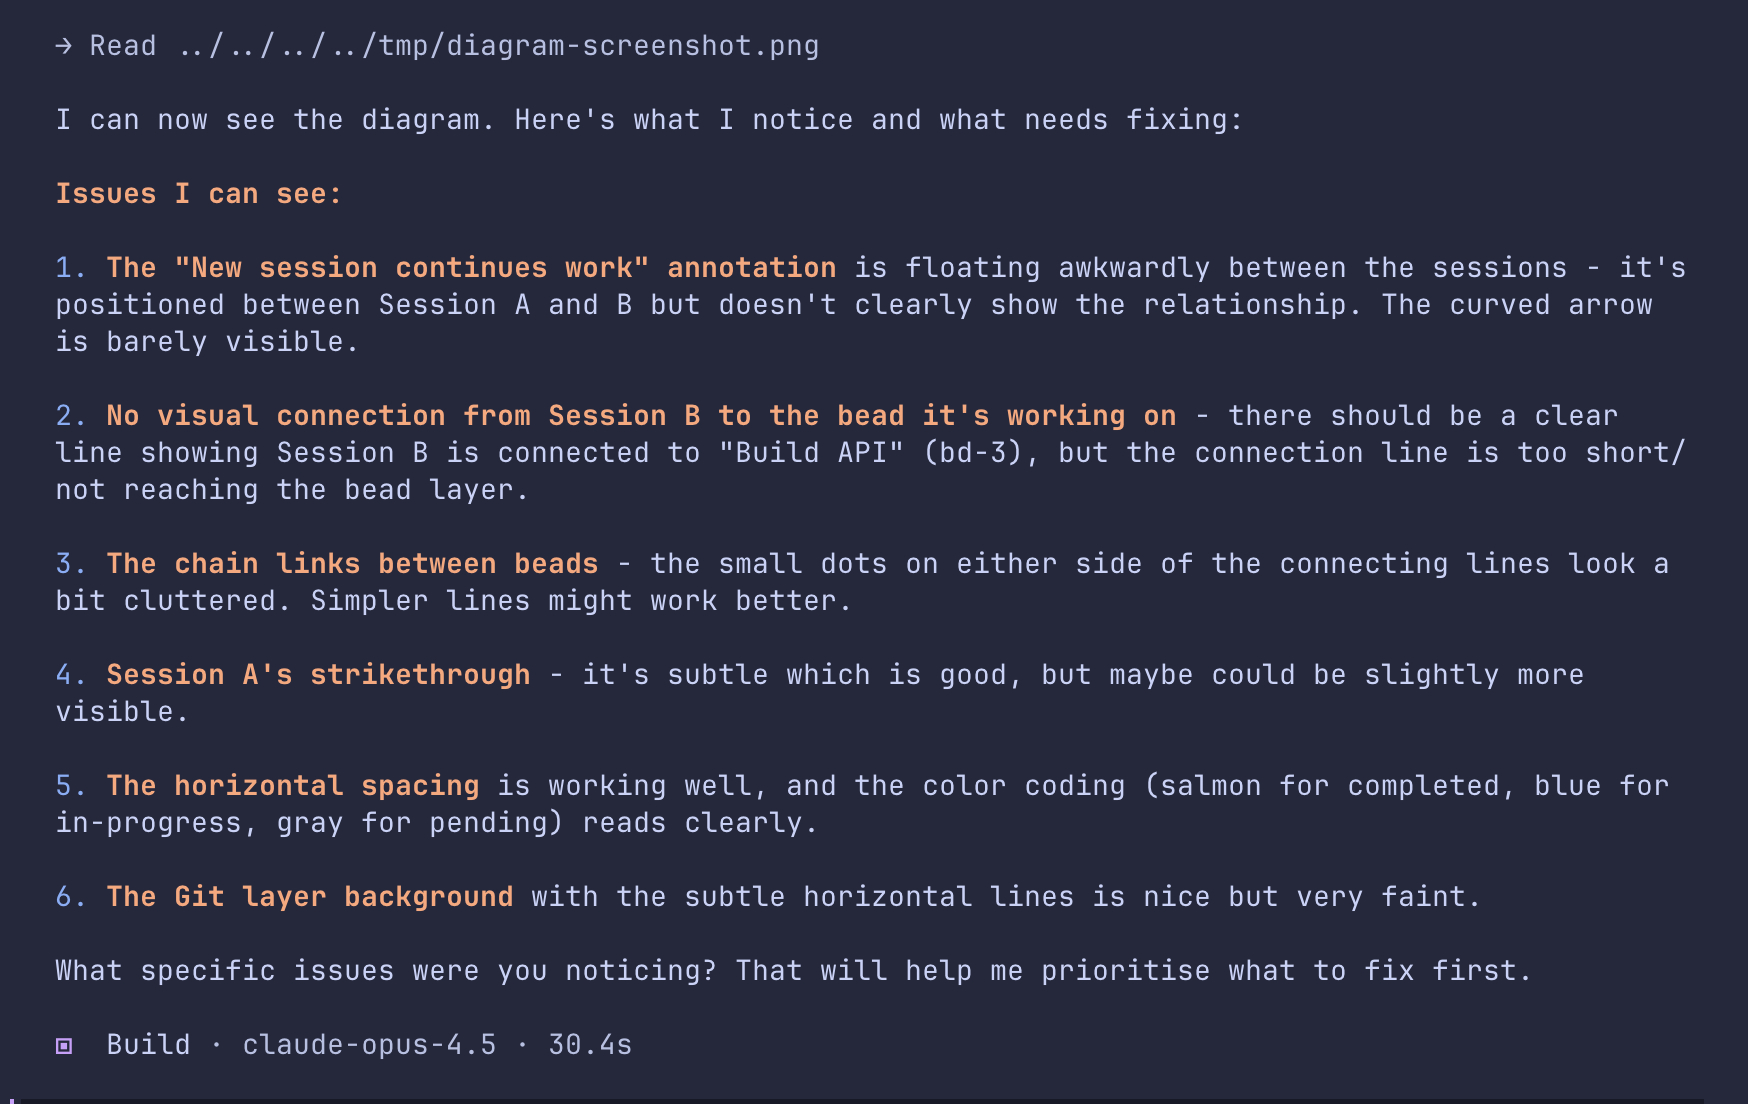Select the "New session continues work" annotation heading
1748x1104 pixels.
click(471, 268)
